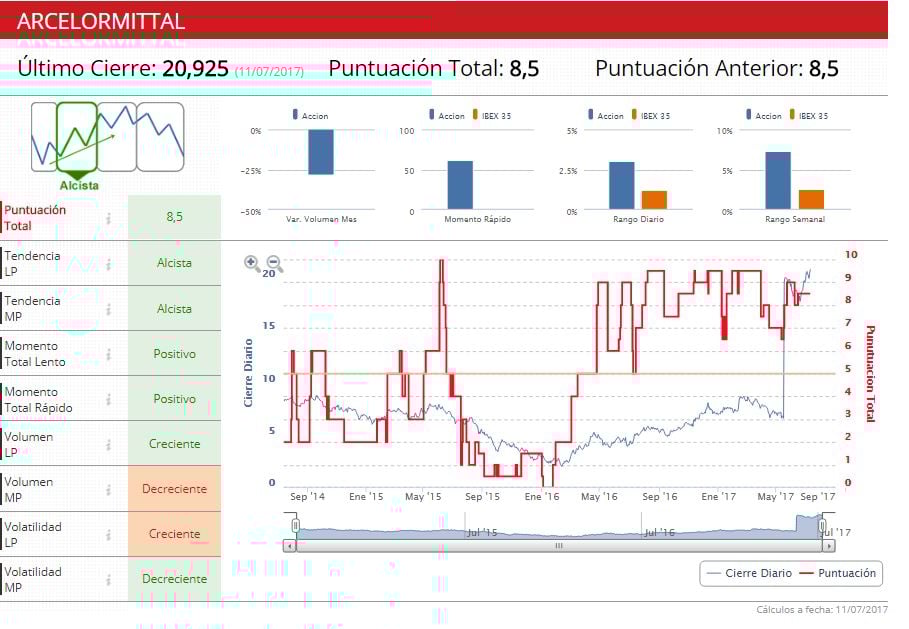Click the Jul '16 marker in the navigator
The width and height of the screenshot is (909, 629).
click(660, 532)
